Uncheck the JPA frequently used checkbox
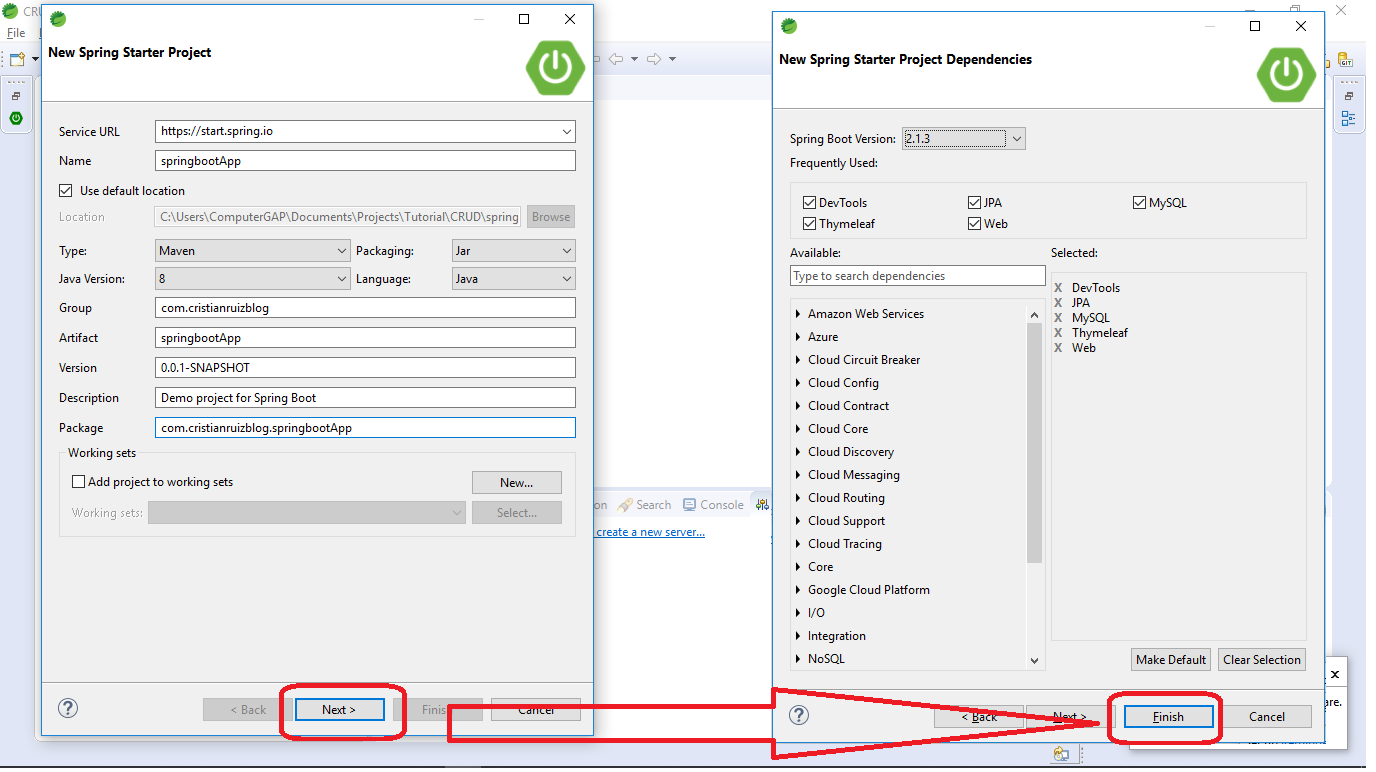Screen dimensions: 1376x772 [974, 202]
